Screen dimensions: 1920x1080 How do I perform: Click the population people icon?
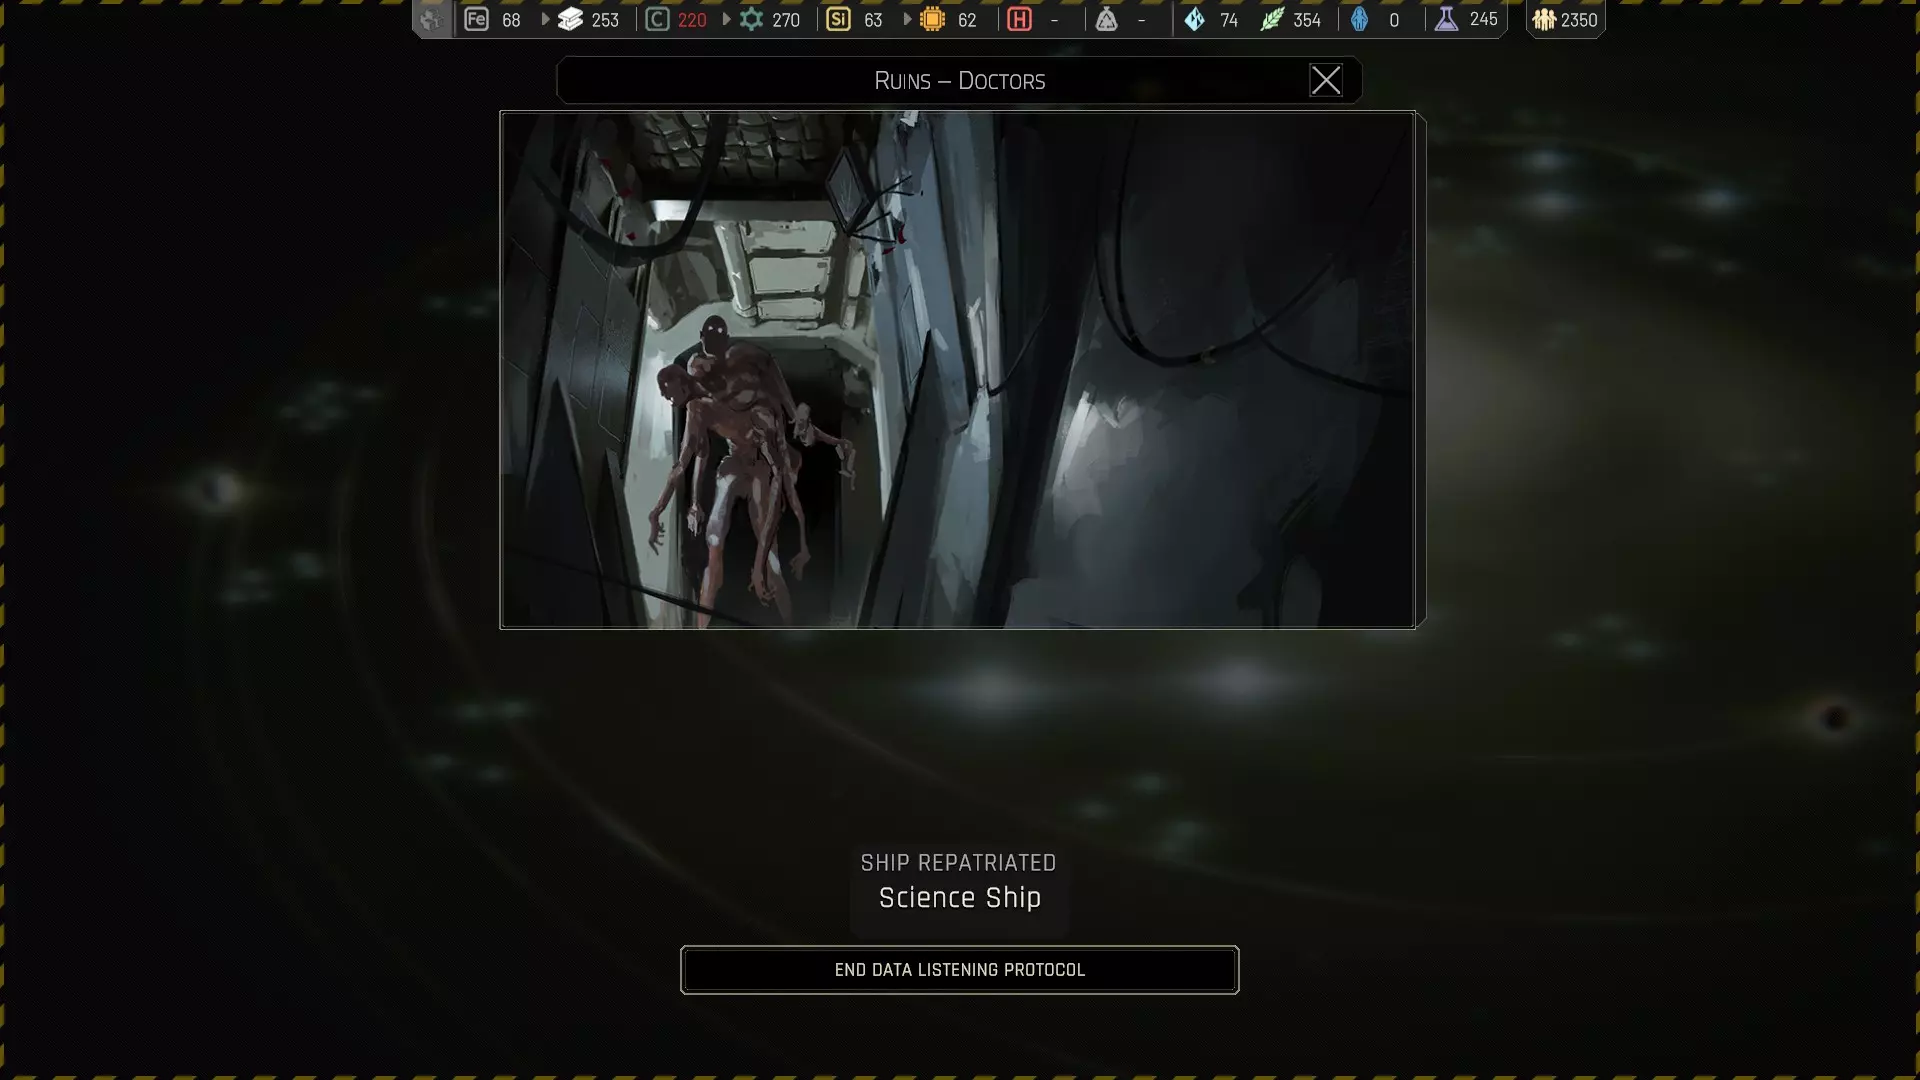tap(1544, 19)
